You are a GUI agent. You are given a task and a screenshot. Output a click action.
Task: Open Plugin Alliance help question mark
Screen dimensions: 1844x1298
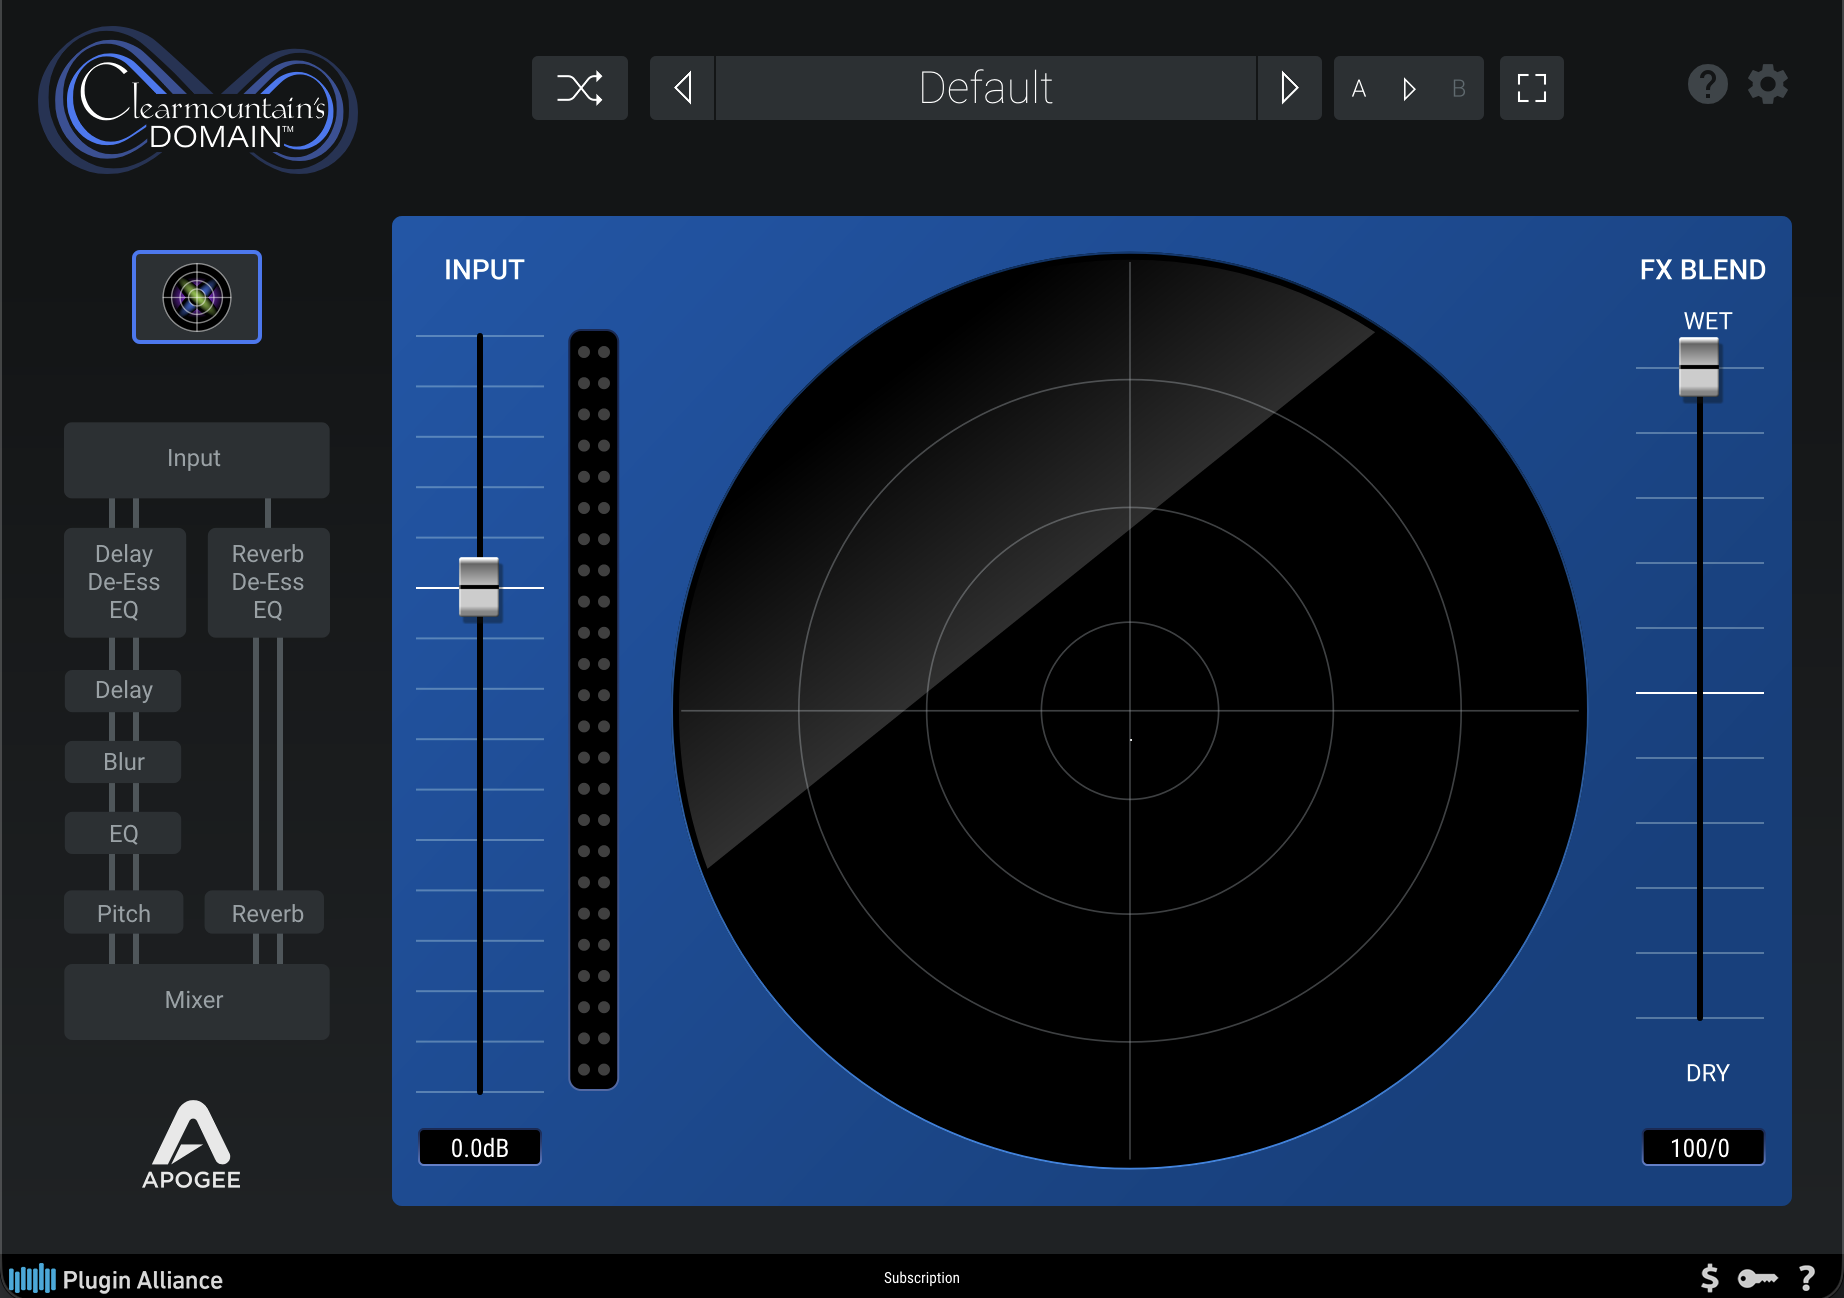point(1806,1278)
